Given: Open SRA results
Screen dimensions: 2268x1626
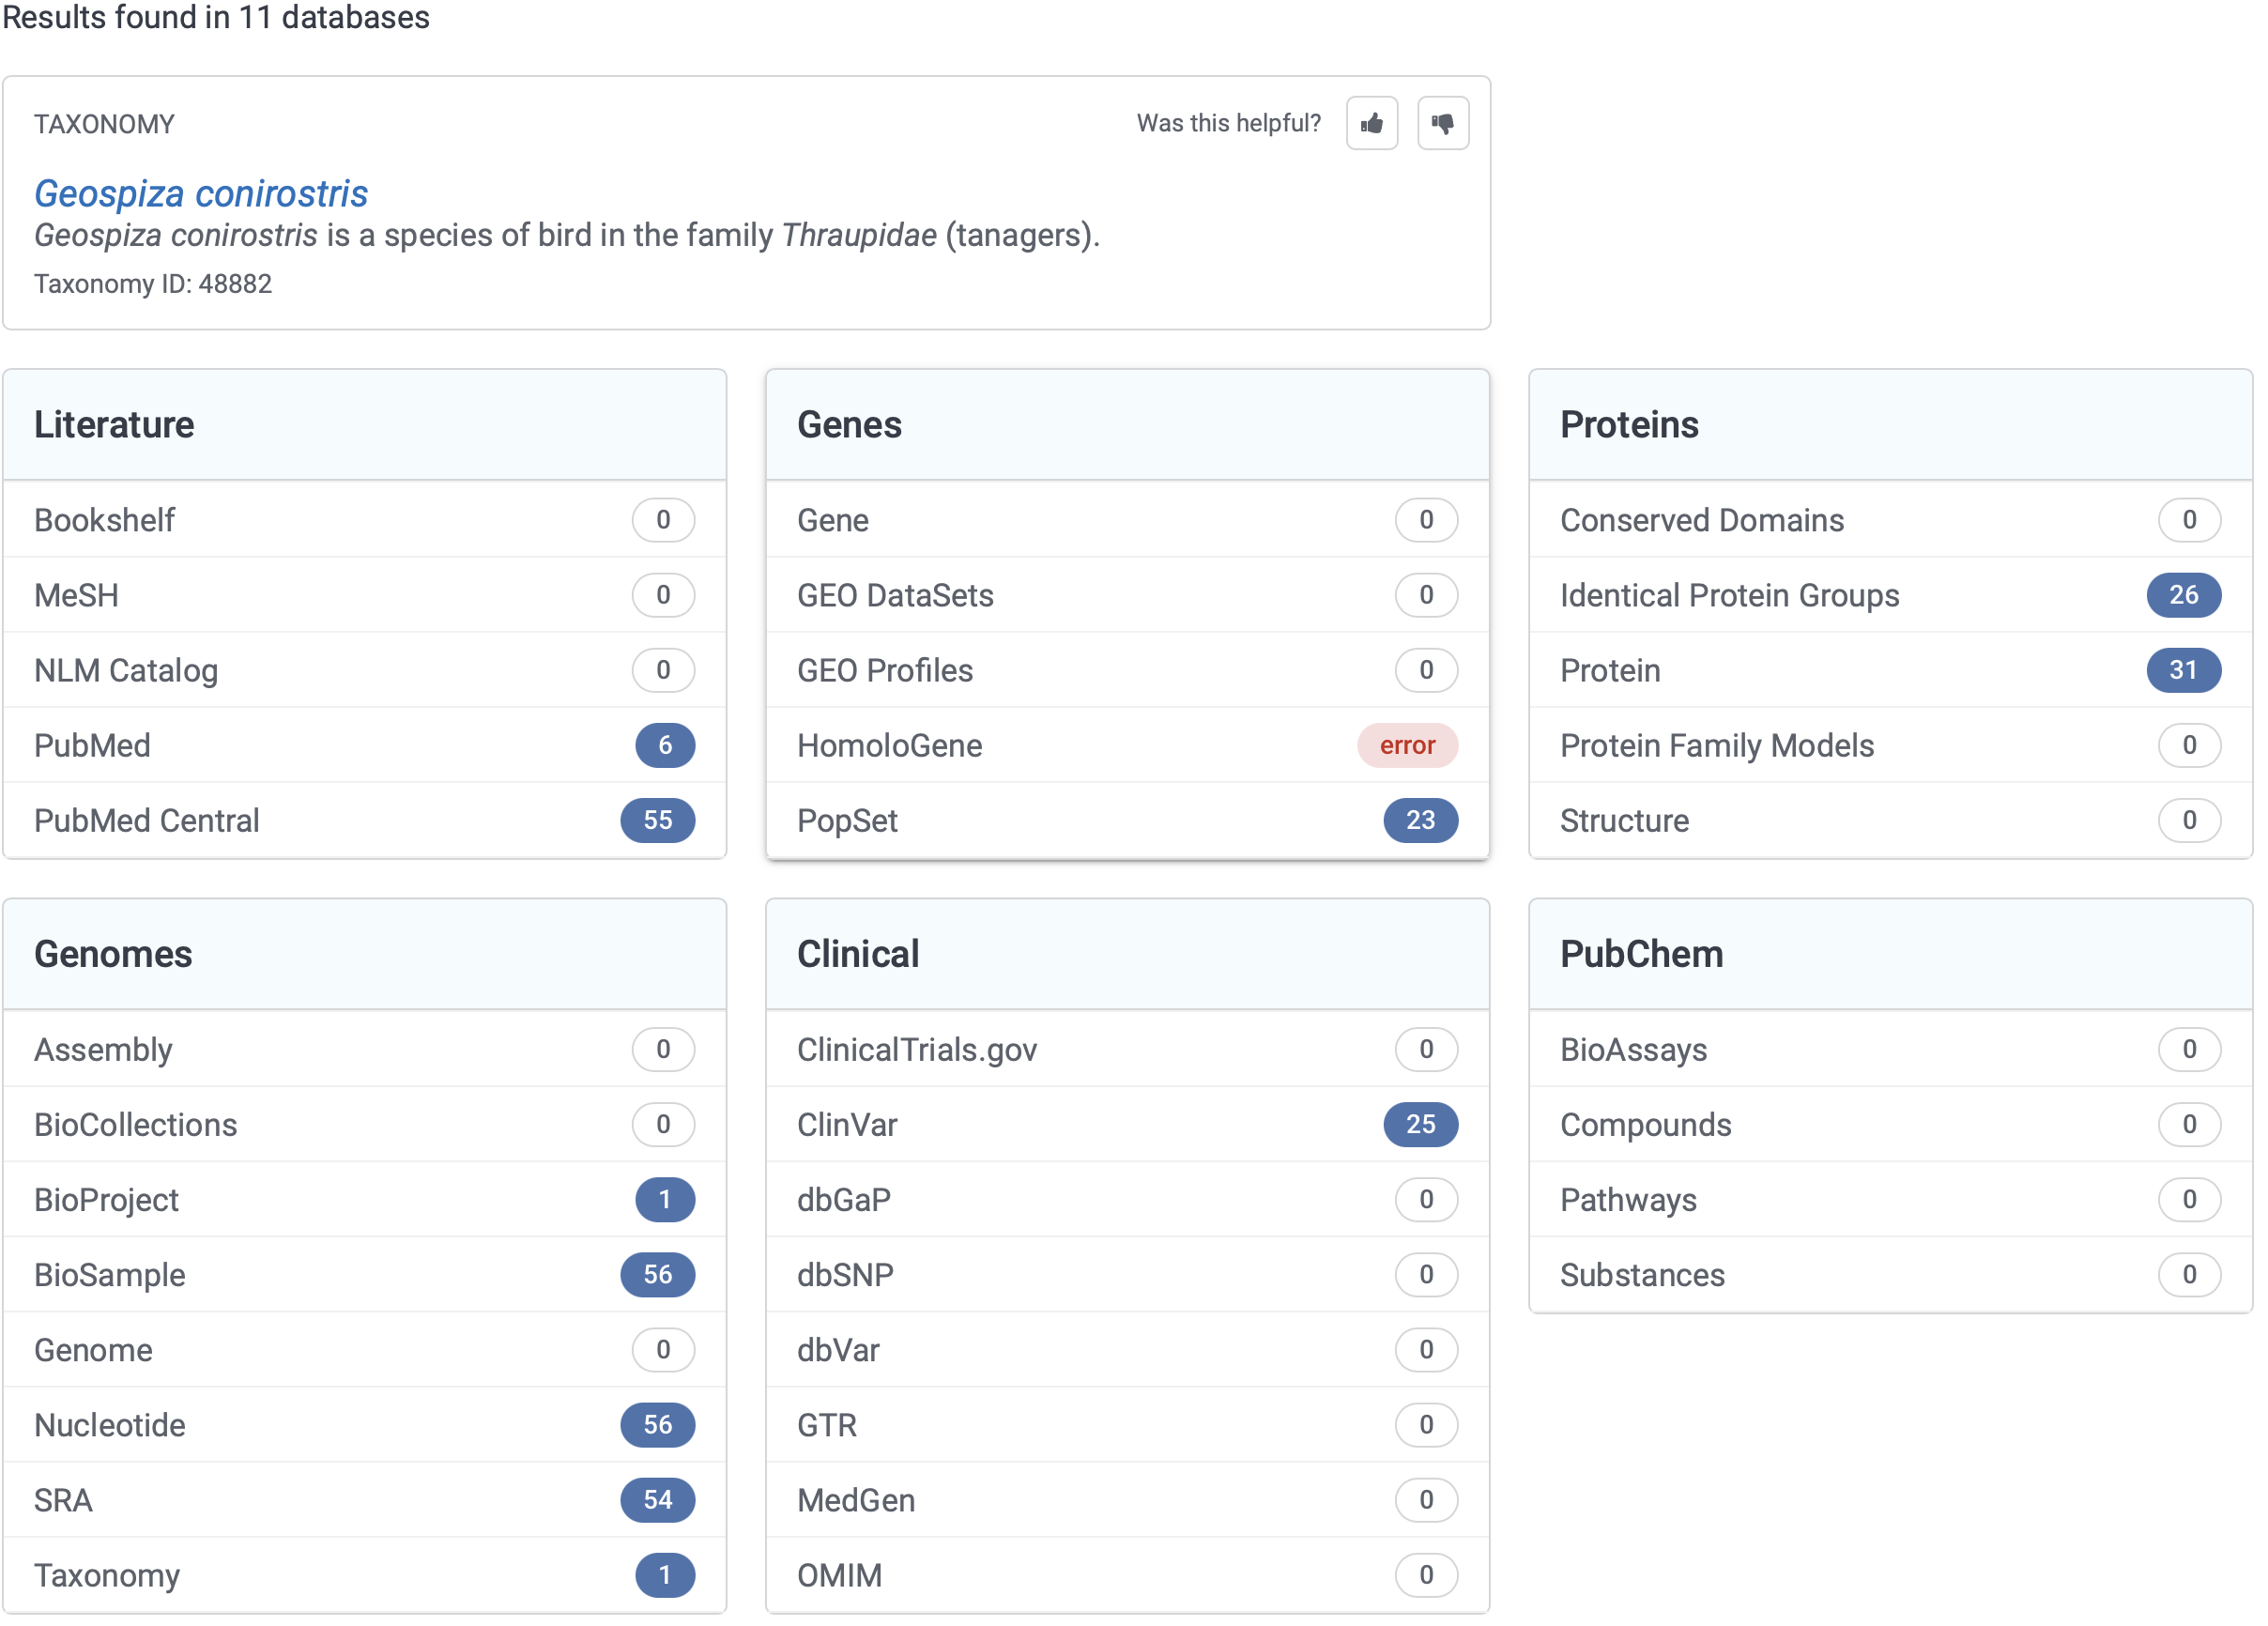Looking at the screenshot, I should tap(364, 1499).
